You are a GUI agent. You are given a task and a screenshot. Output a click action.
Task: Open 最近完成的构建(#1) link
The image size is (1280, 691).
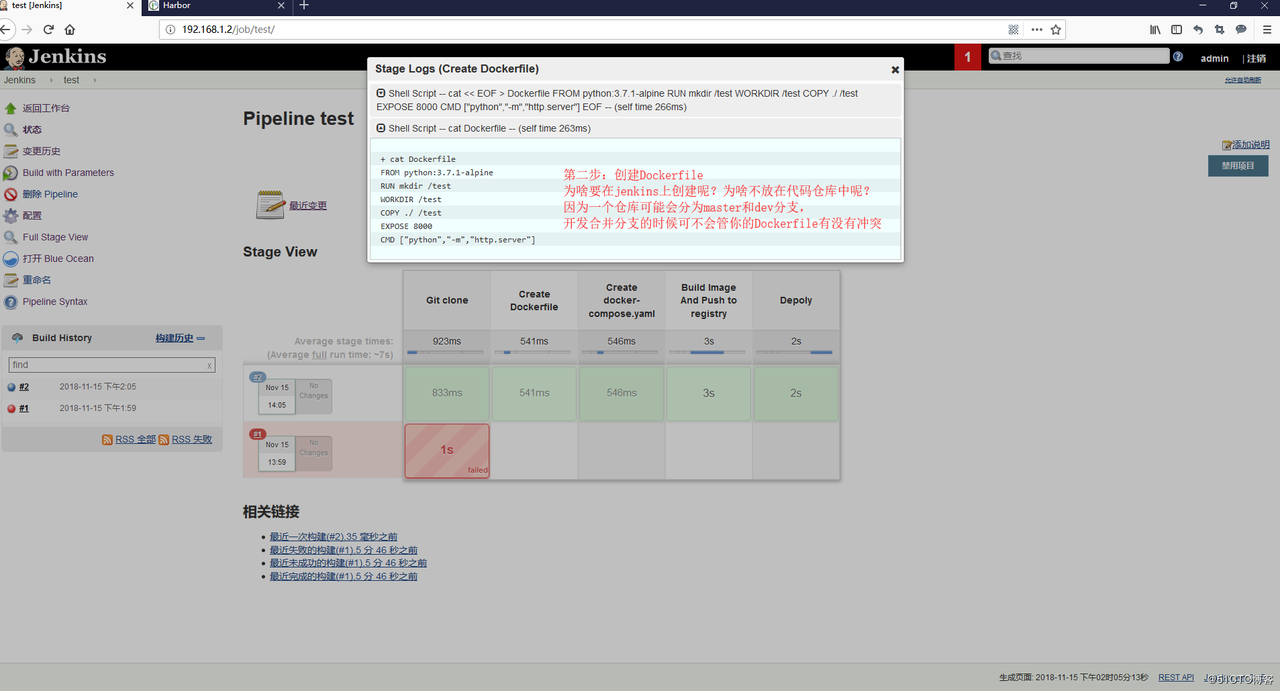click(x=343, y=576)
